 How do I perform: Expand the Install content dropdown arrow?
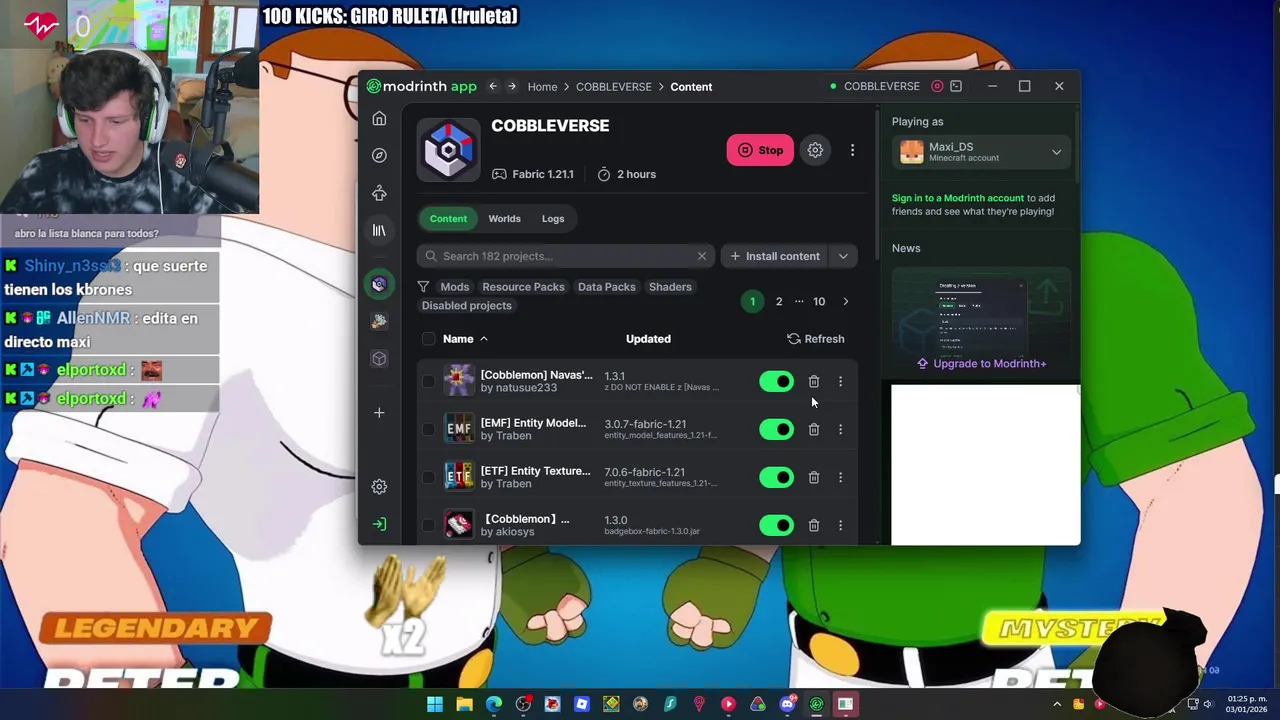pyautogui.click(x=843, y=256)
